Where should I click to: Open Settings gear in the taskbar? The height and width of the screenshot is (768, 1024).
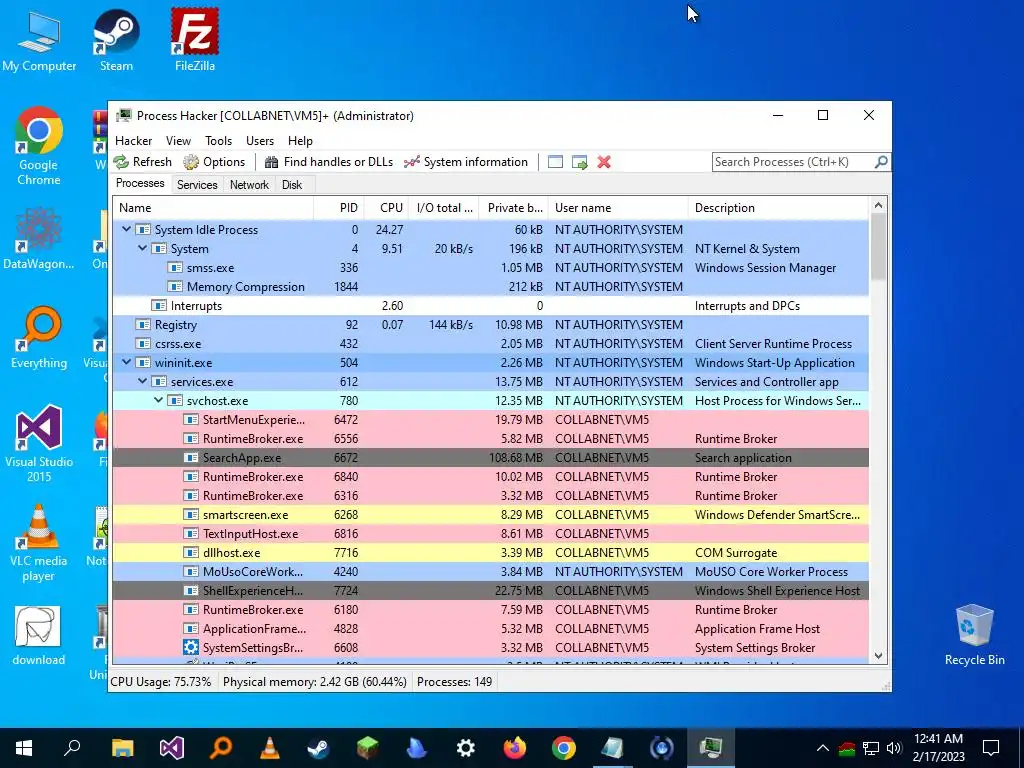click(x=466, y=748)
